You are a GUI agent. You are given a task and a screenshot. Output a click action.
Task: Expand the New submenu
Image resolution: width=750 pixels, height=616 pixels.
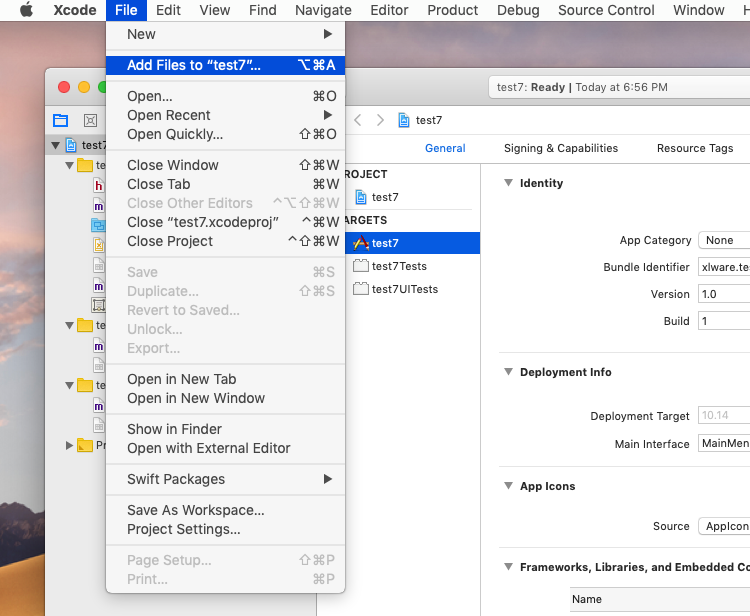(x=225, y=34)
